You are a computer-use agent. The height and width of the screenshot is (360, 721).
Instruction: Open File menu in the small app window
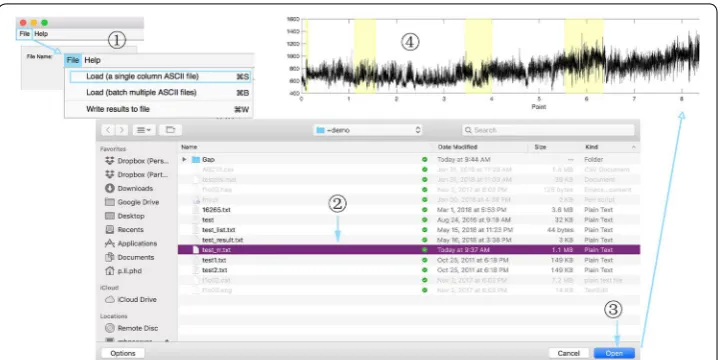(x=24, y=34)
